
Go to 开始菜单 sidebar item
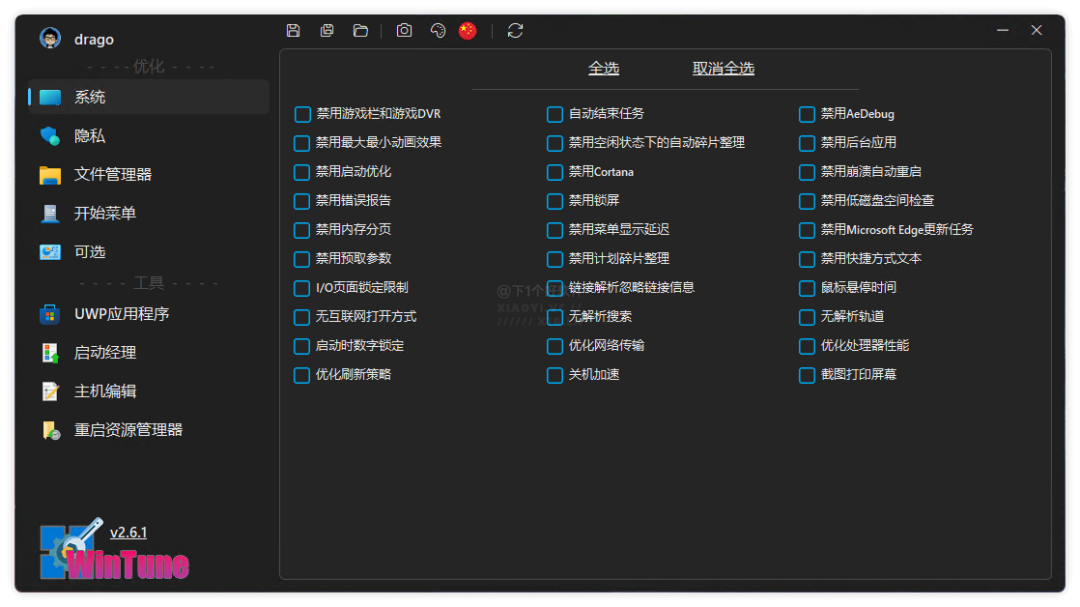tap(149, 213)
